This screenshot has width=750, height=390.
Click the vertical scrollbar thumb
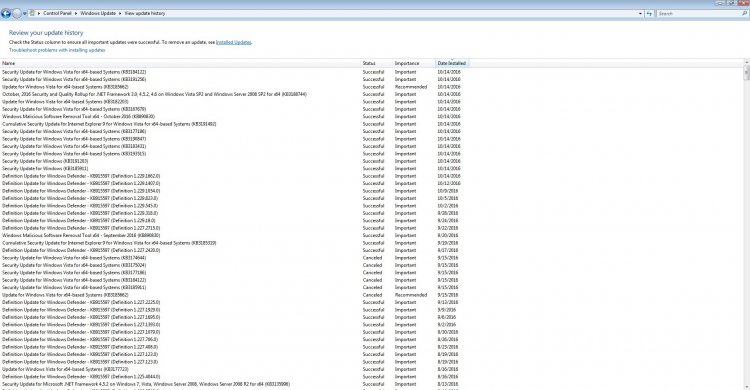747,73
